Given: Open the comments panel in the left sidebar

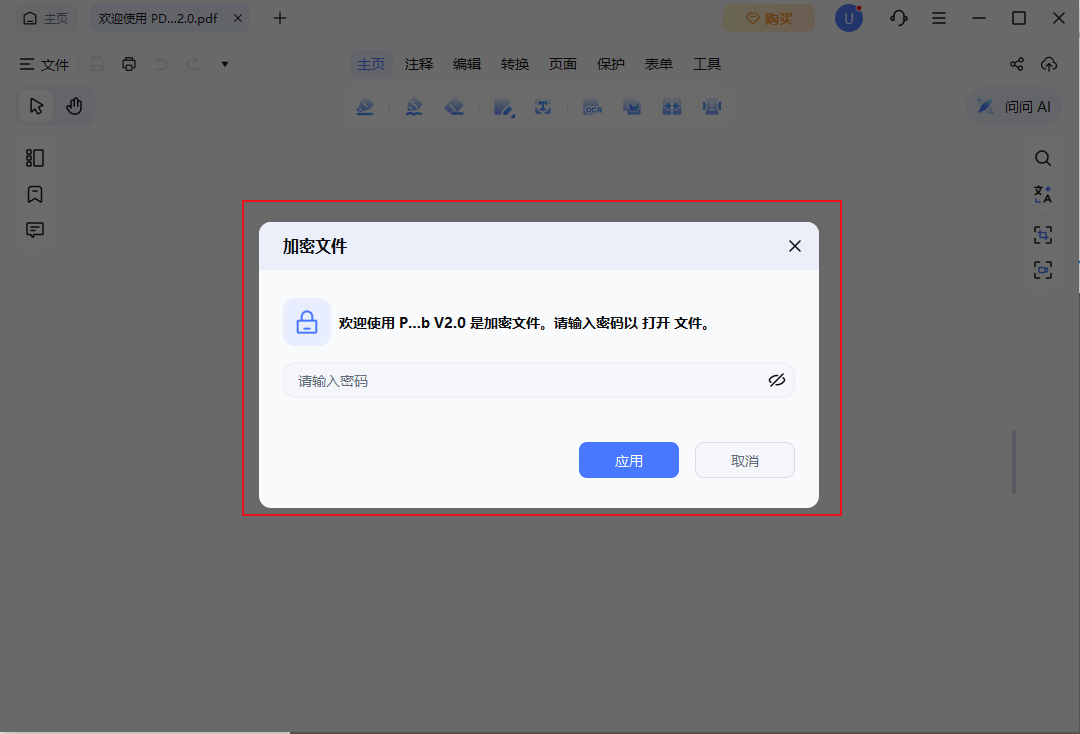Looking at the screenshot, I should pyautogui.click(x=35, y=230).
